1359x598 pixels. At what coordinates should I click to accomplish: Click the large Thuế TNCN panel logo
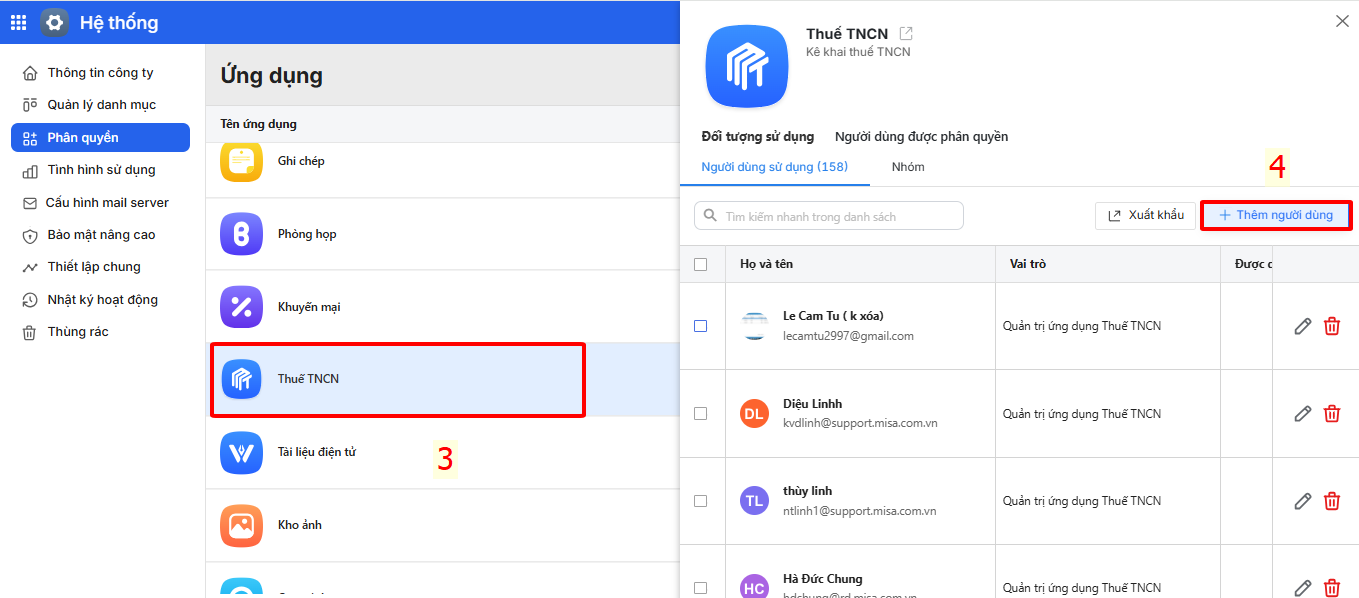(x=747, y=66)
